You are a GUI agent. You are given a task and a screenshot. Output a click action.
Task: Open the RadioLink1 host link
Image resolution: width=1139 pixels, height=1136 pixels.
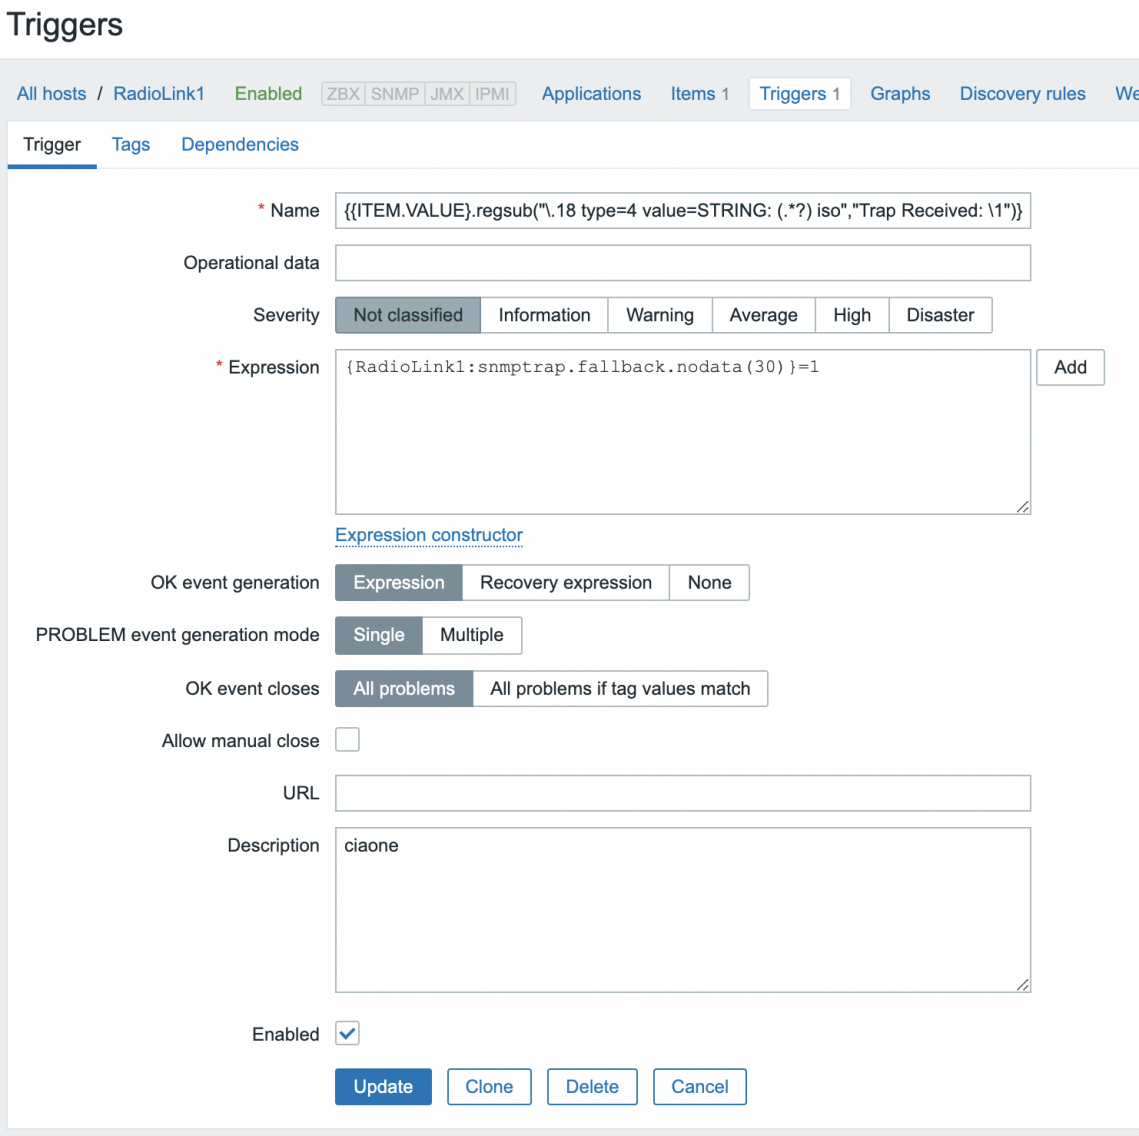159,94
